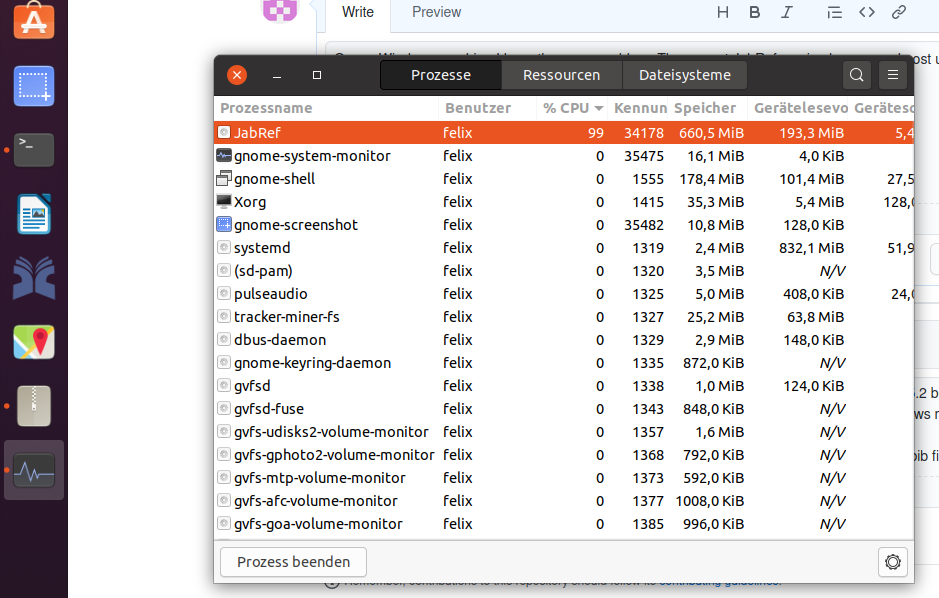Image resolution: width=939 pixels, height=598 pixels.
Task: Open the Preview tab in the editor
Action: 437,13
